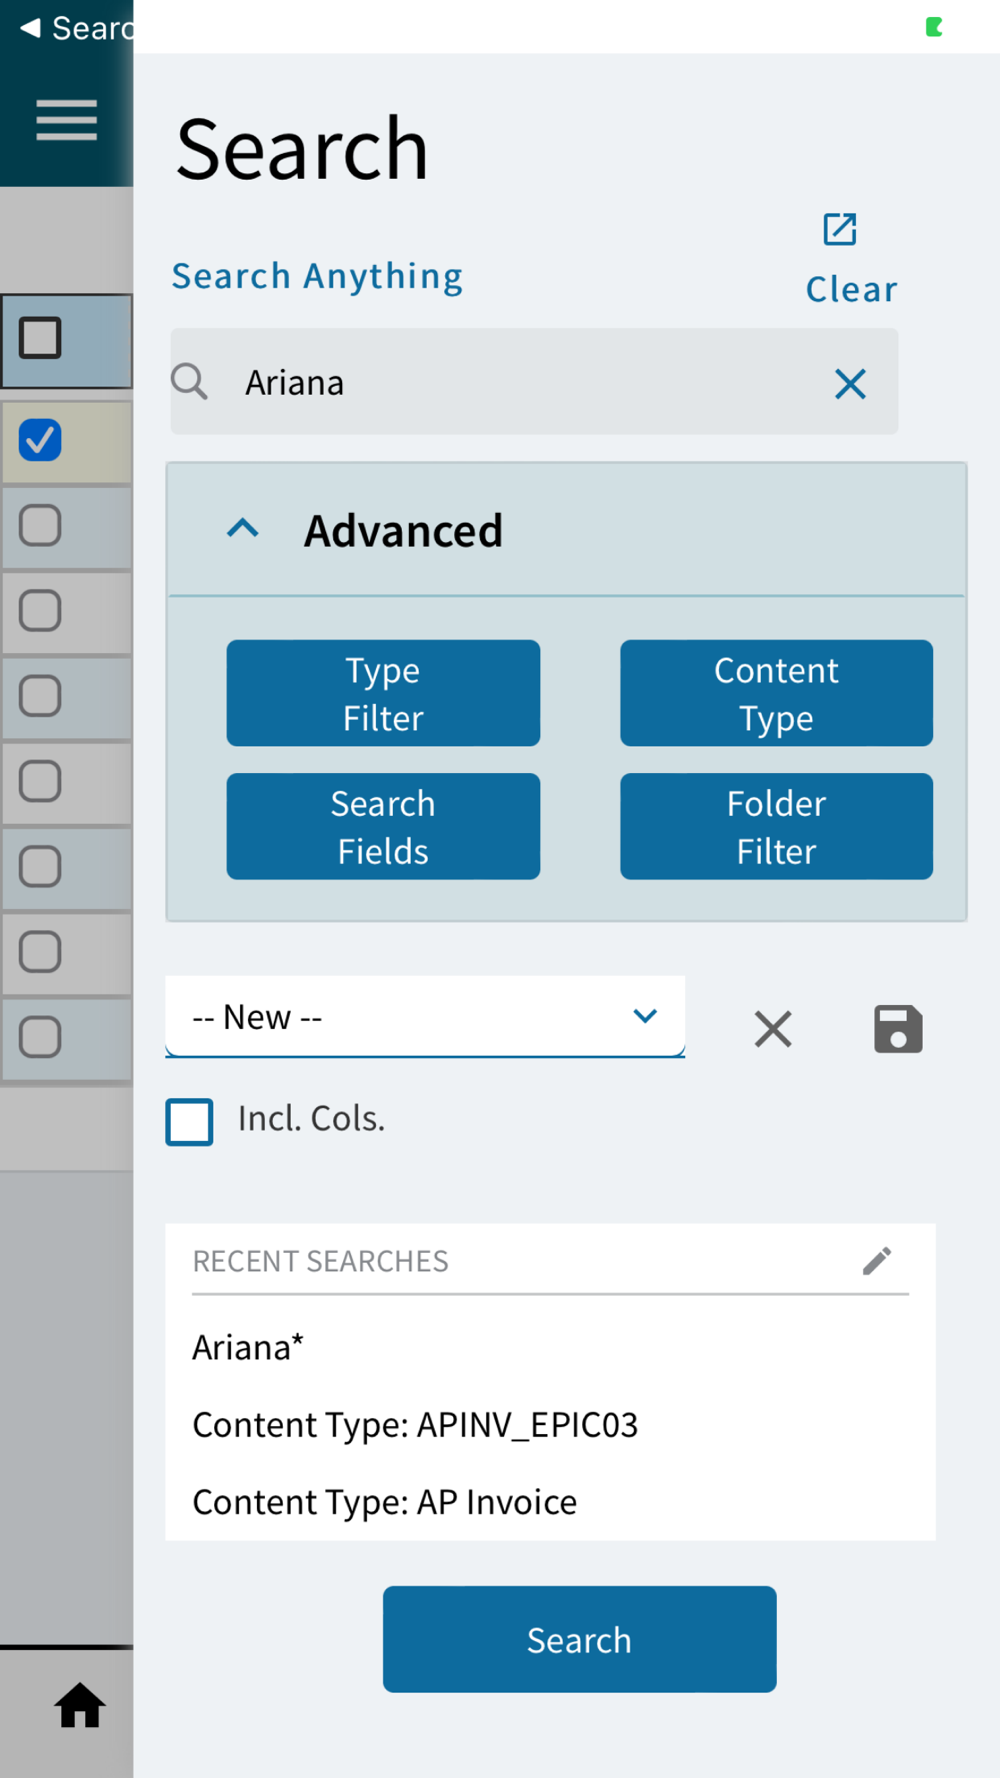Tap the back arrow to Search
The image size is (1000, 1778).
pos(32,28)
